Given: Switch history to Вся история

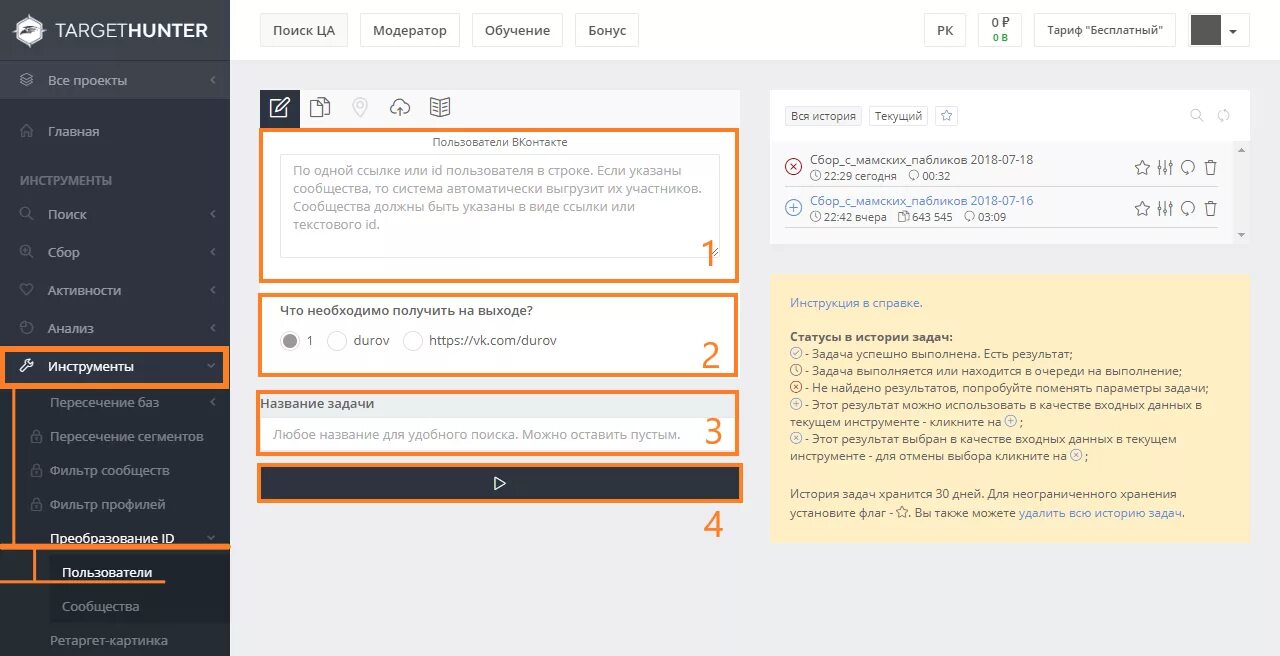Looking at the screenshot, I should 823,116.
